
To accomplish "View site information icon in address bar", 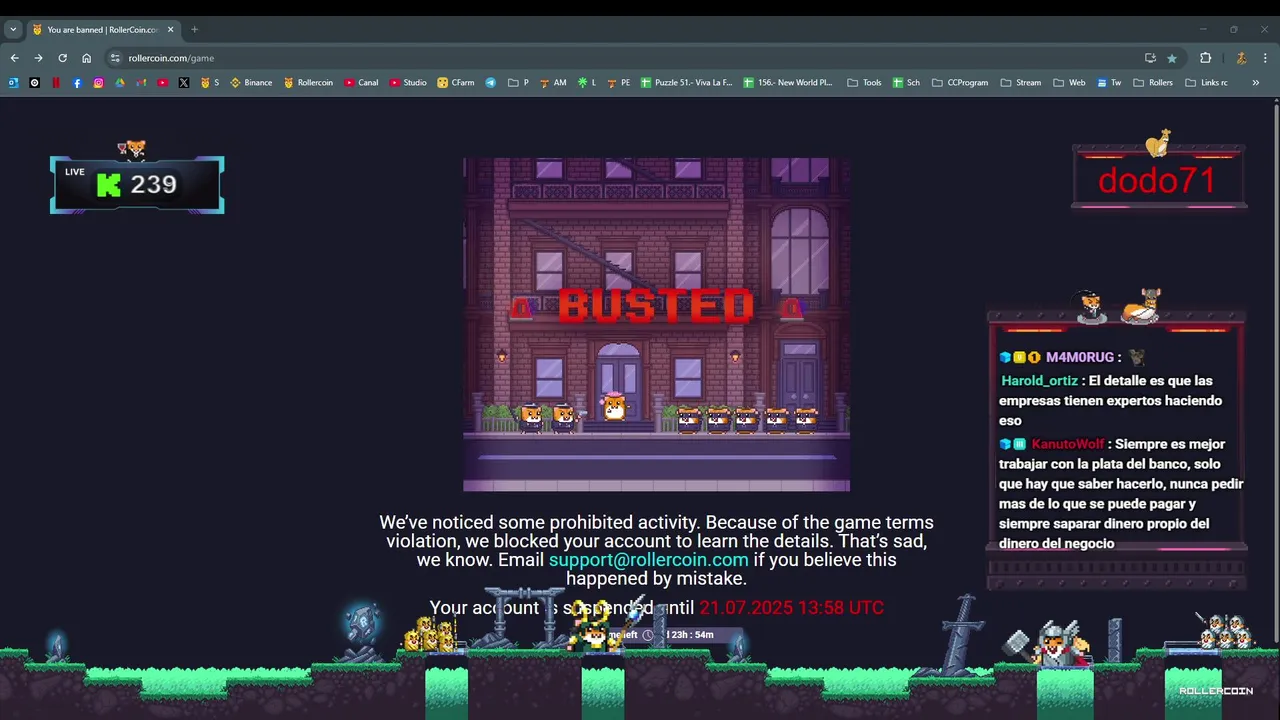I will click(x=115, y=58).
